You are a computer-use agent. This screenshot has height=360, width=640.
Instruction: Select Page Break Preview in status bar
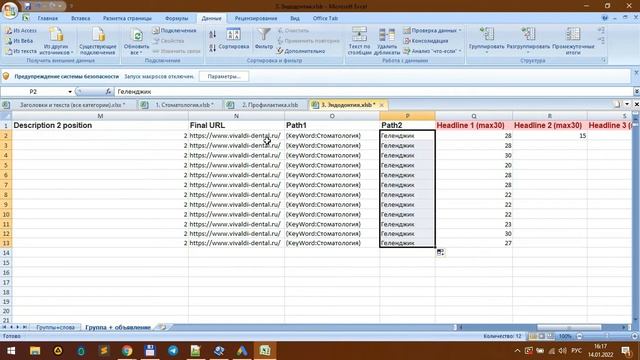pos(550,336)
